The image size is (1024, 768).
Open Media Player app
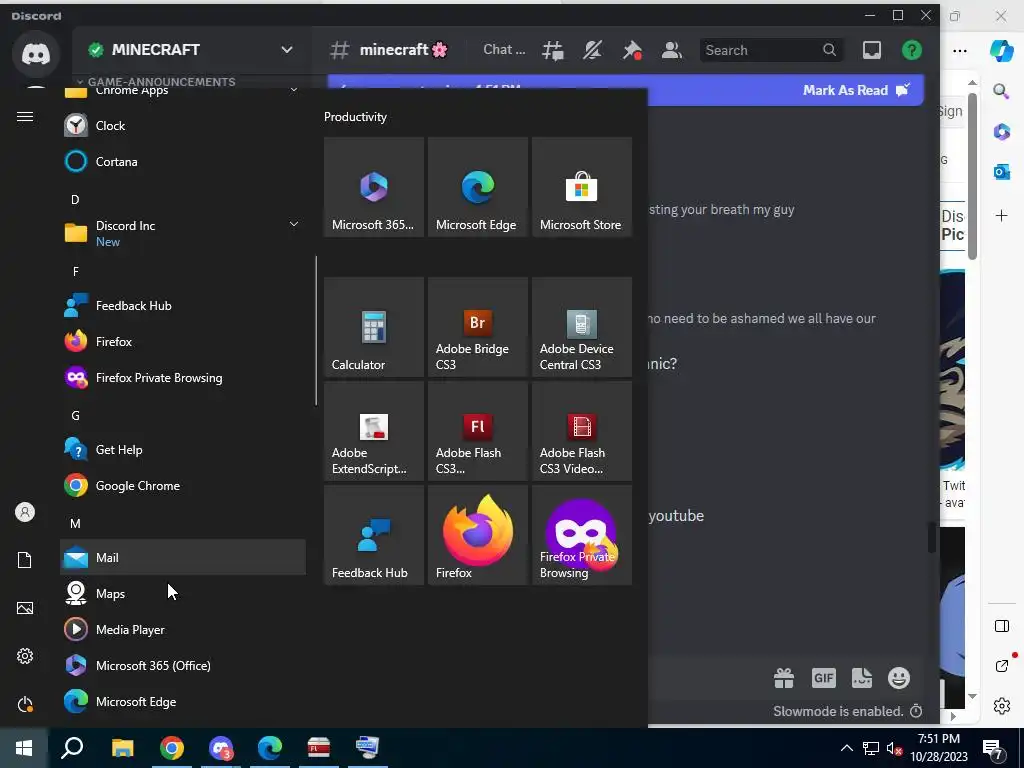coord(183,629)
